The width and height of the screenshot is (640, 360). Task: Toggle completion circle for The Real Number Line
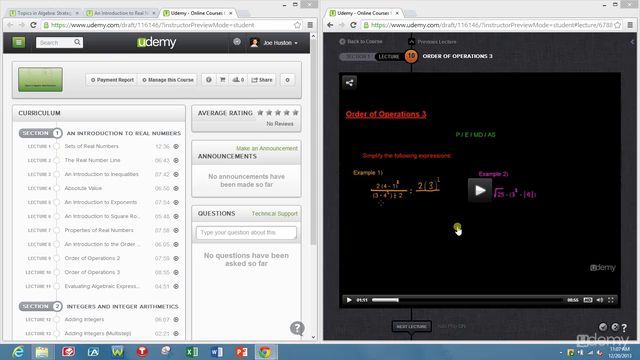click(x=56, y=160)
